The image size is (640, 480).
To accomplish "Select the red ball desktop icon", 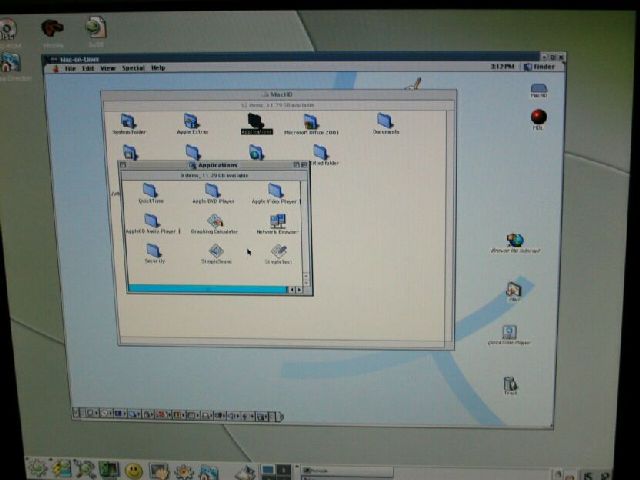I will pyautogui.click(x=539, y=117).
